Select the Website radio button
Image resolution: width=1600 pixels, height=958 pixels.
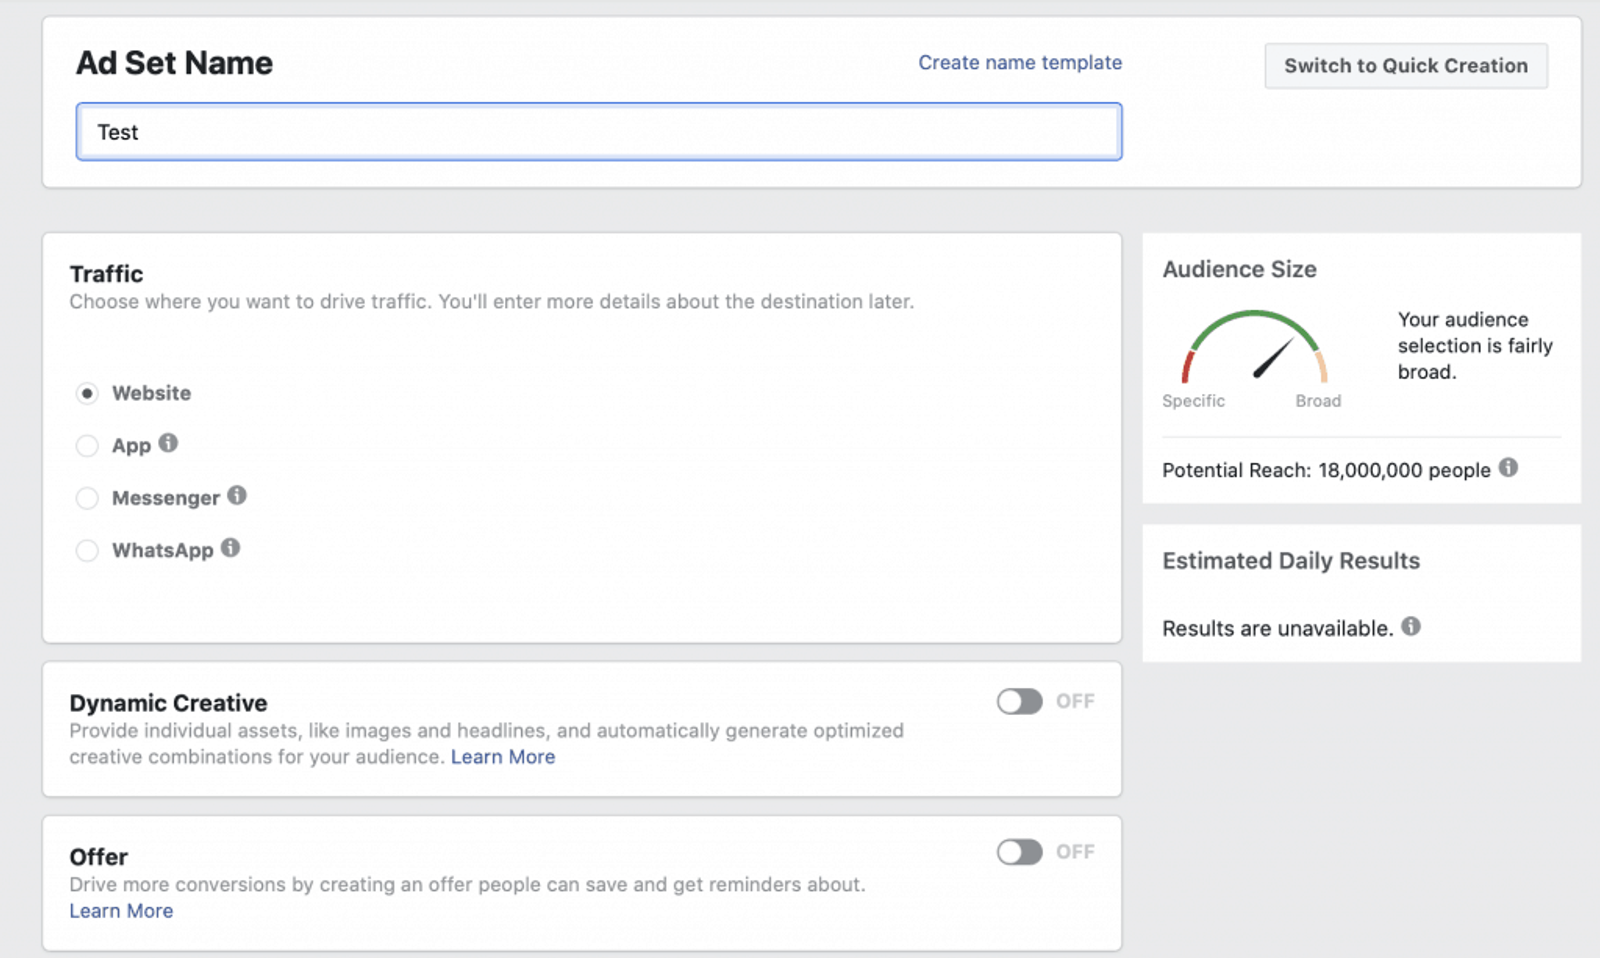(87, 393)
